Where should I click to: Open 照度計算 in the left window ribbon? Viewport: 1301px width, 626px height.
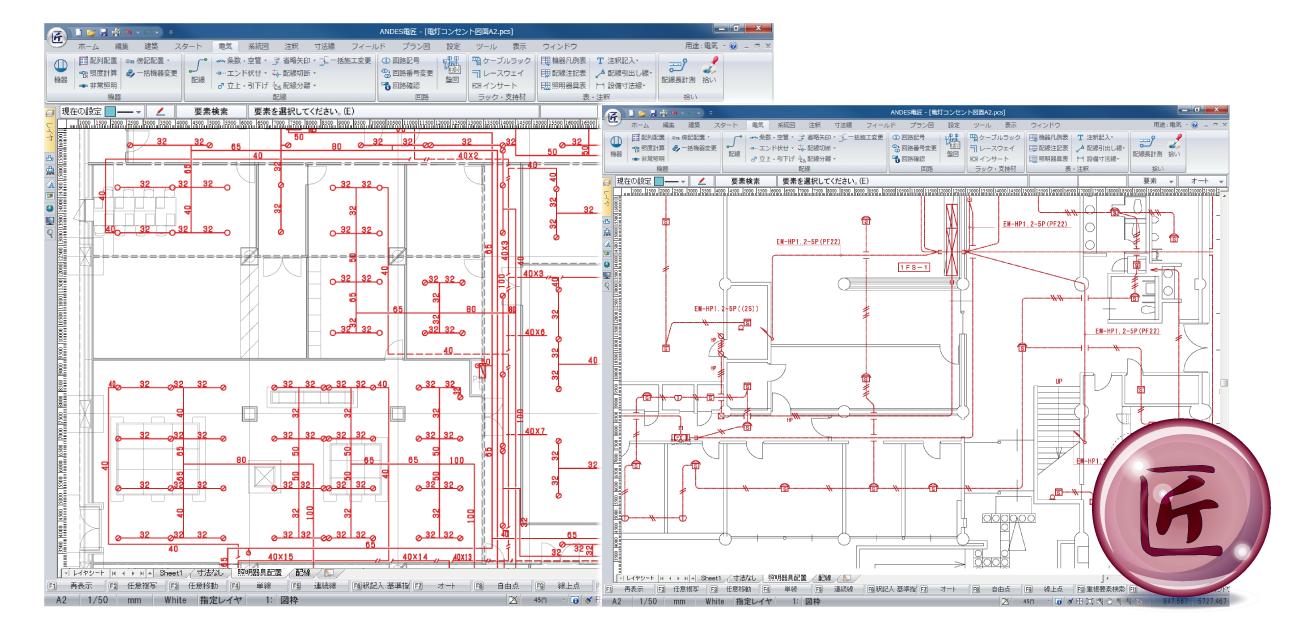pos(96,73)
